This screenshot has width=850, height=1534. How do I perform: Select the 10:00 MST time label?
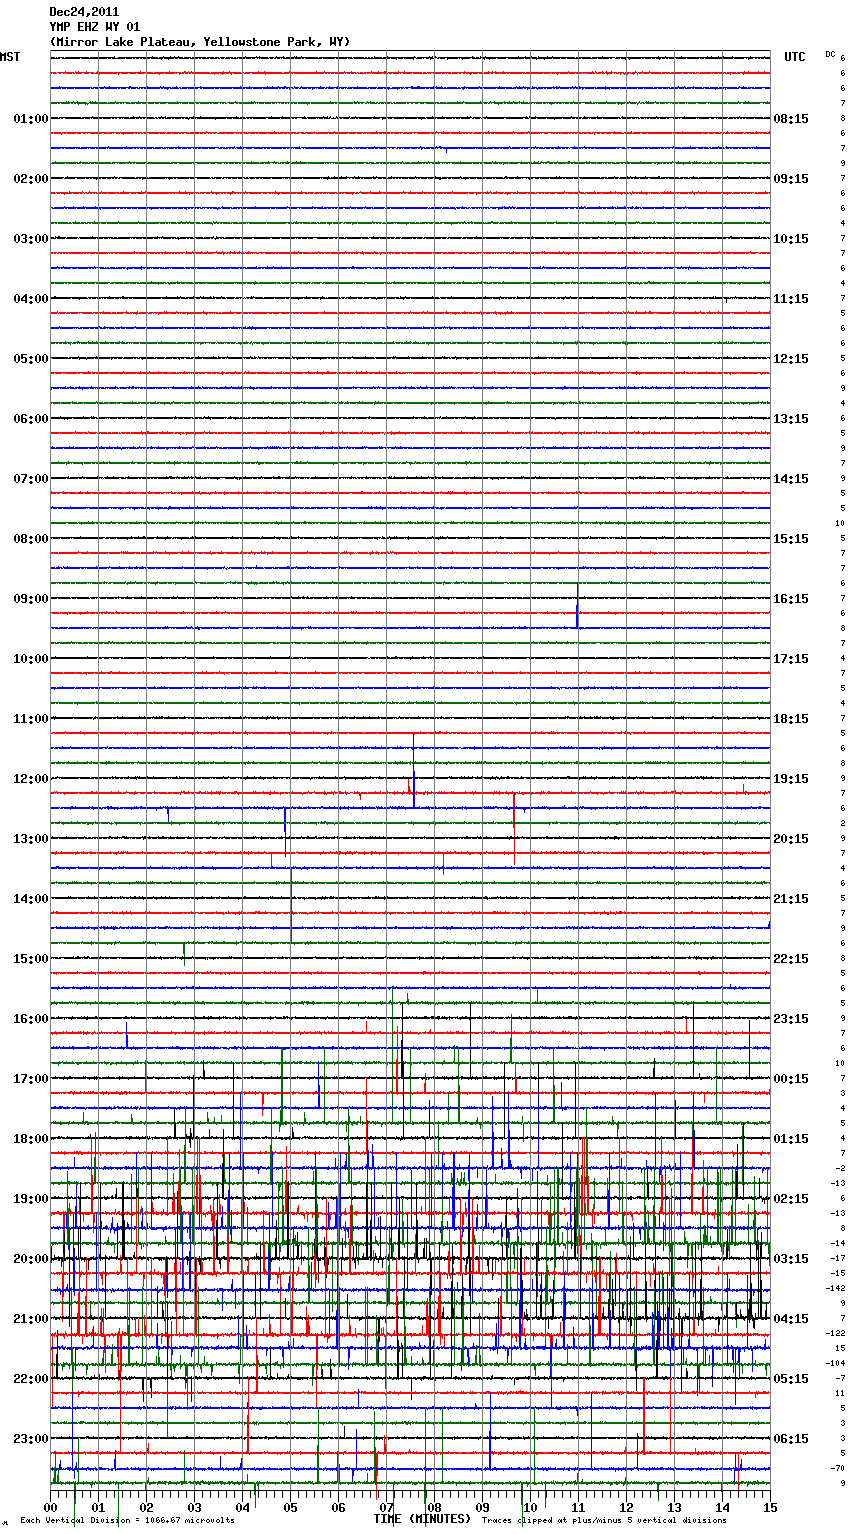pyautogui.click(x=30, y=659)
